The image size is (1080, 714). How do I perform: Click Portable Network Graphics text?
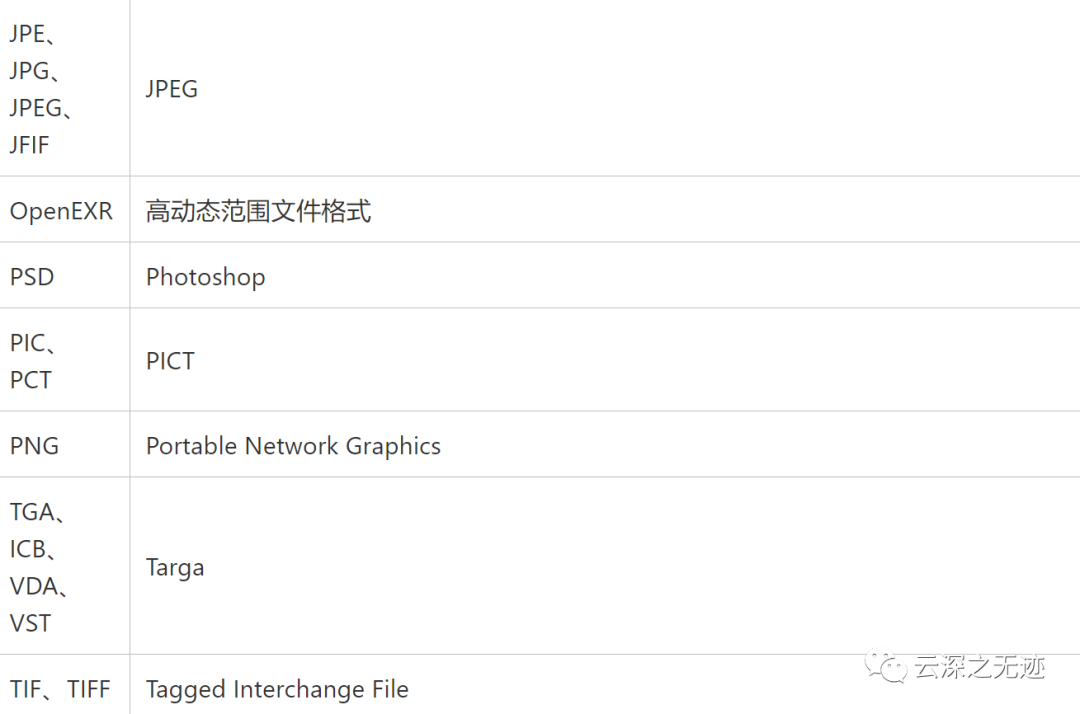click(x=293, y=446)
